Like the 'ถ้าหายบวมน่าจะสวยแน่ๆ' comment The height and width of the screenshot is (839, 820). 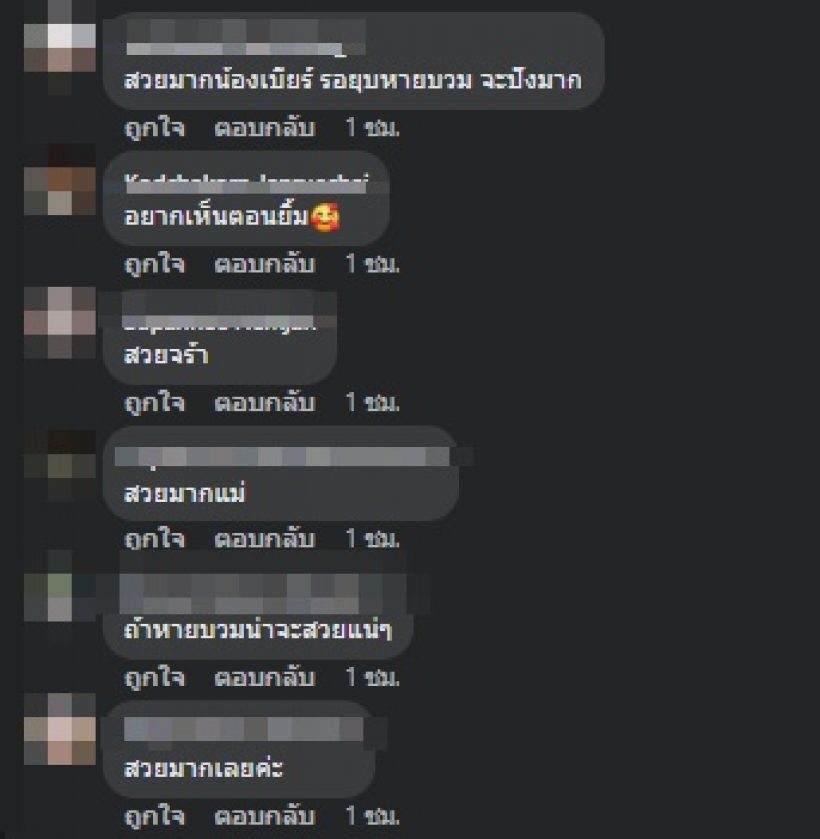tap(155, 678)
